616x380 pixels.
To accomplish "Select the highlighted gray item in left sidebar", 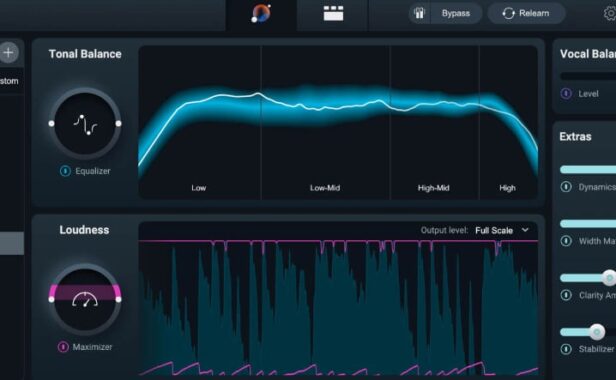I will pyautogui.click(x=12, y=243).
